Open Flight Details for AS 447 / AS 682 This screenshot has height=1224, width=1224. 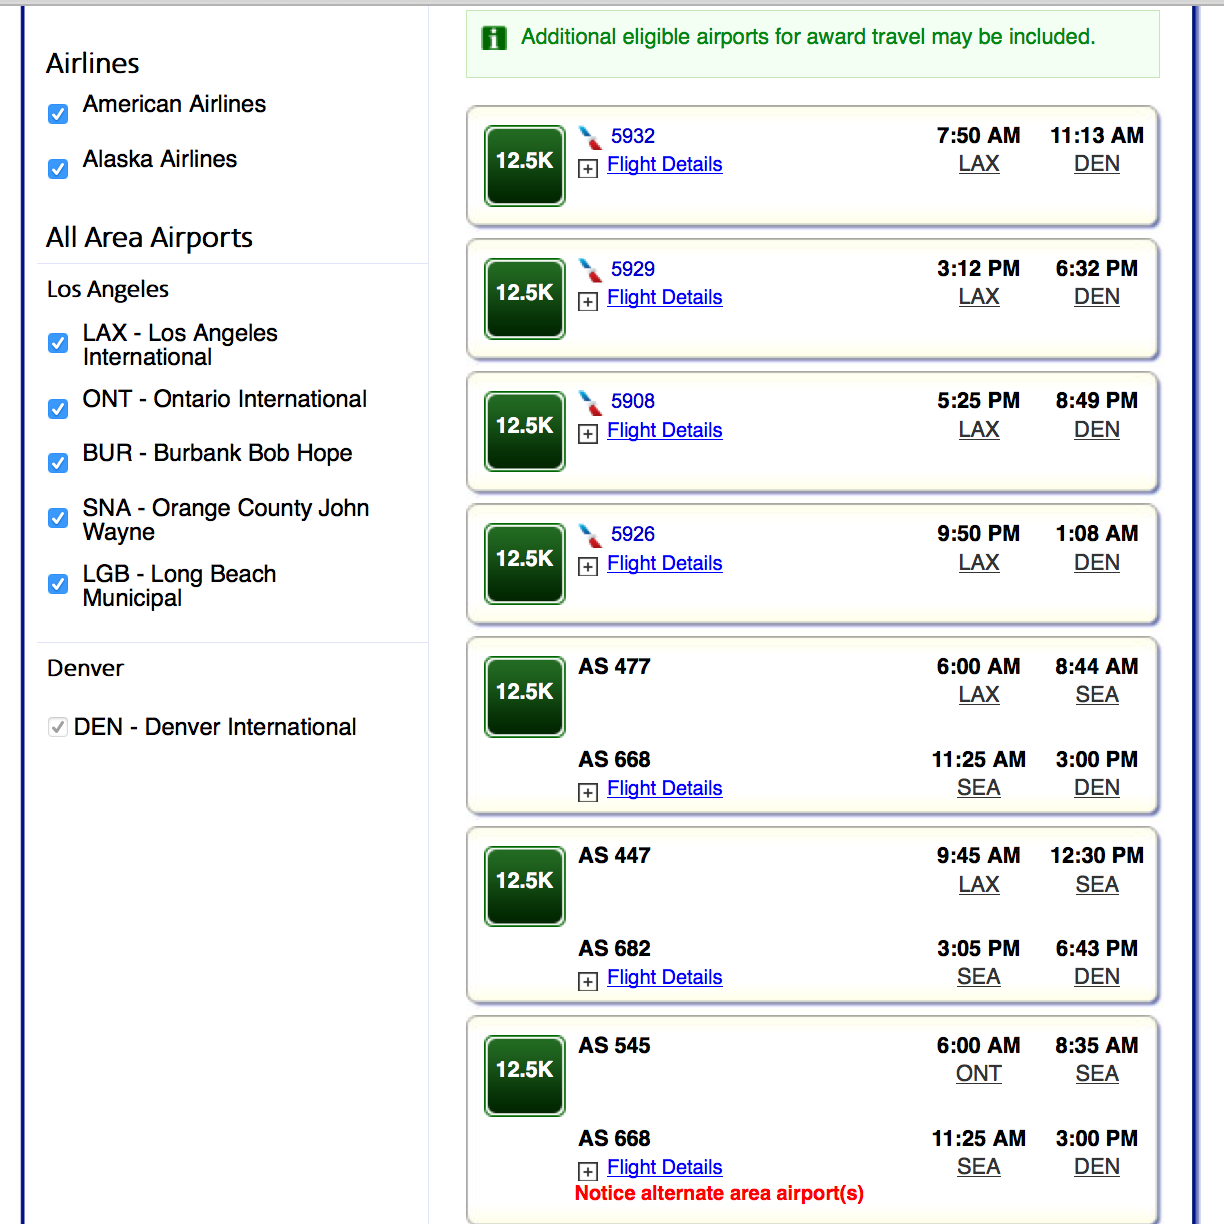click(665, 977)
